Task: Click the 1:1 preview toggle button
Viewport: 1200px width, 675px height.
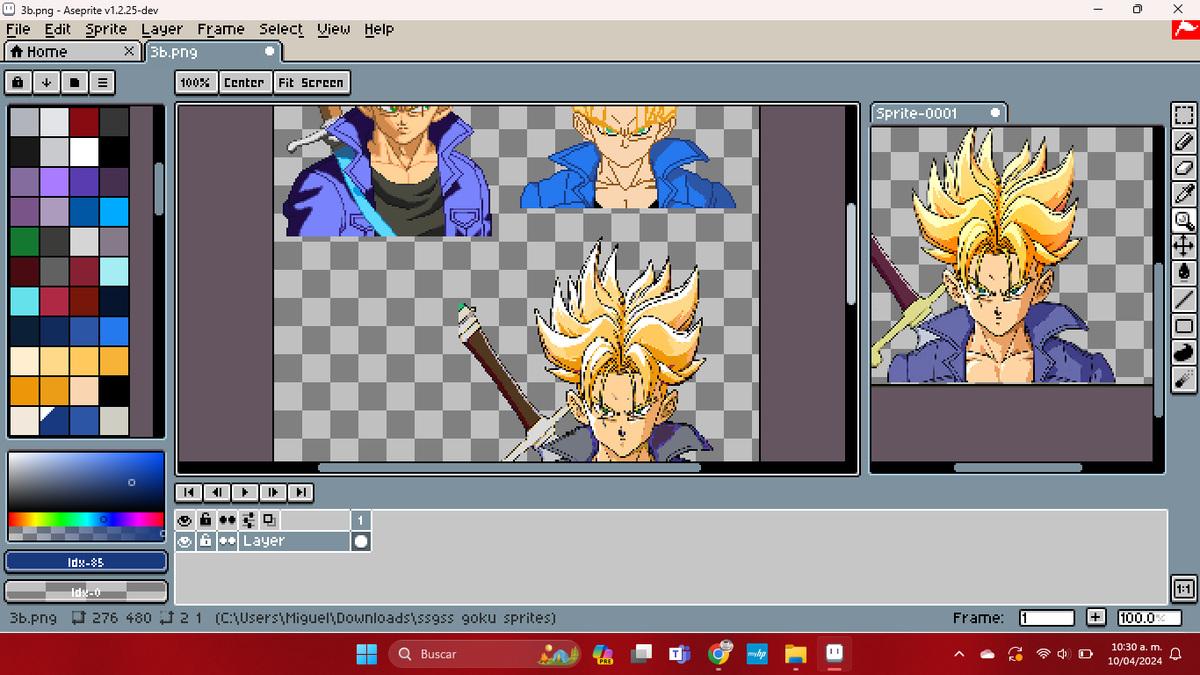Action: (x=1183, y=589)
